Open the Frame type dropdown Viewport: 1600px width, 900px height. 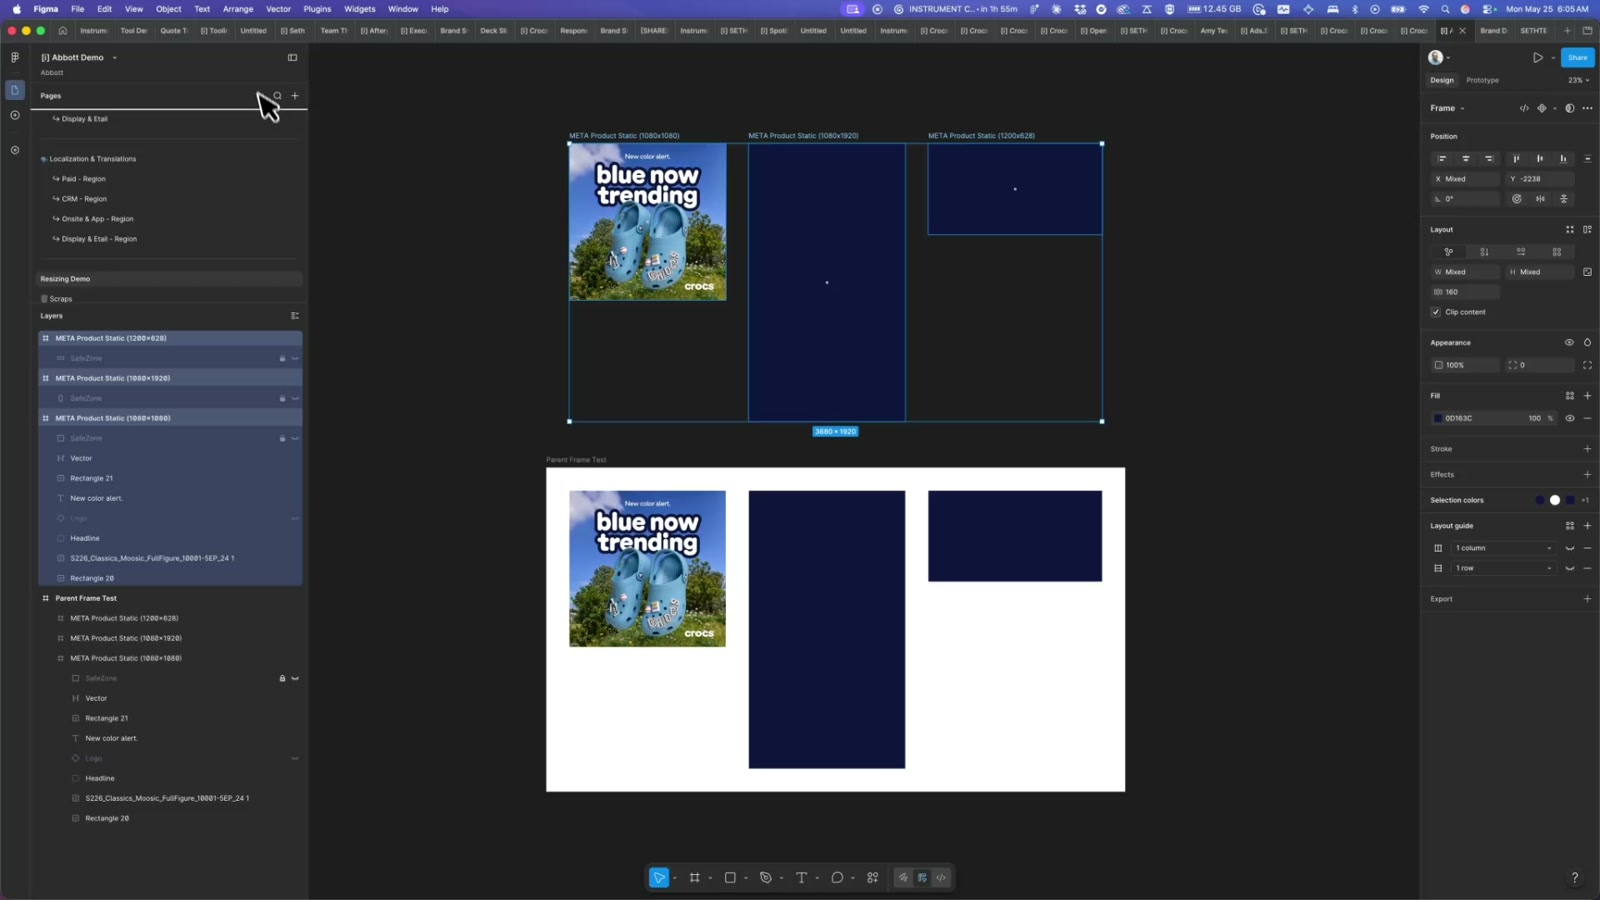tap(1448, 108)
